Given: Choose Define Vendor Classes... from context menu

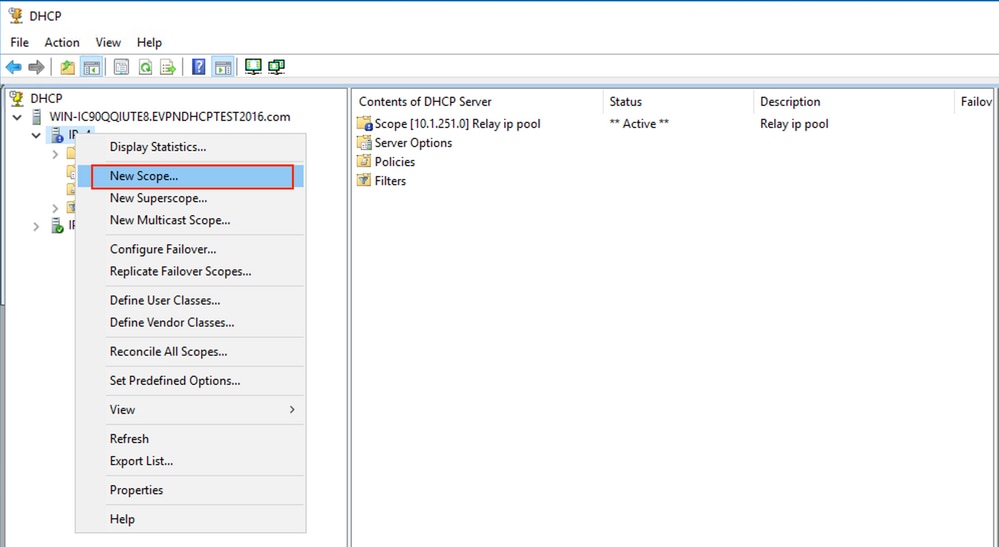Looking at the screenshot, I should (x=190, y=322).
